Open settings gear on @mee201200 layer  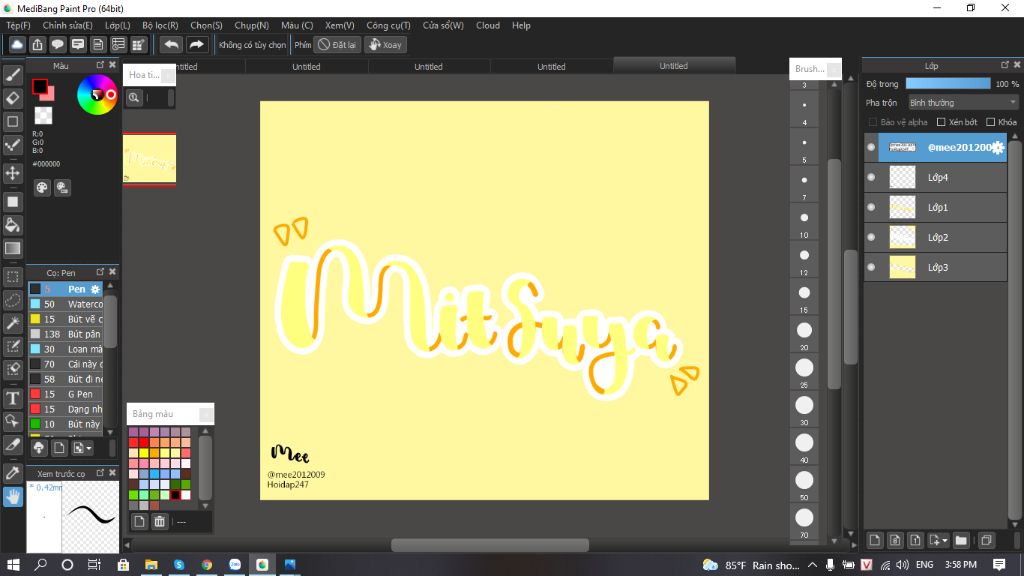997,148
